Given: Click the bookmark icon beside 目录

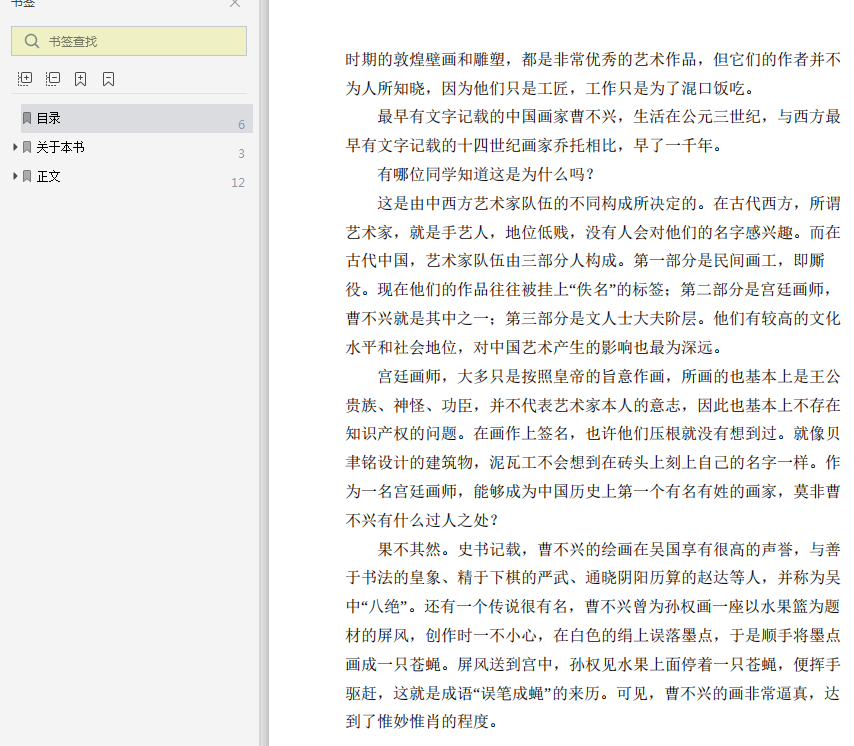Looking at the screenshot, I should (x=27, y=118).
